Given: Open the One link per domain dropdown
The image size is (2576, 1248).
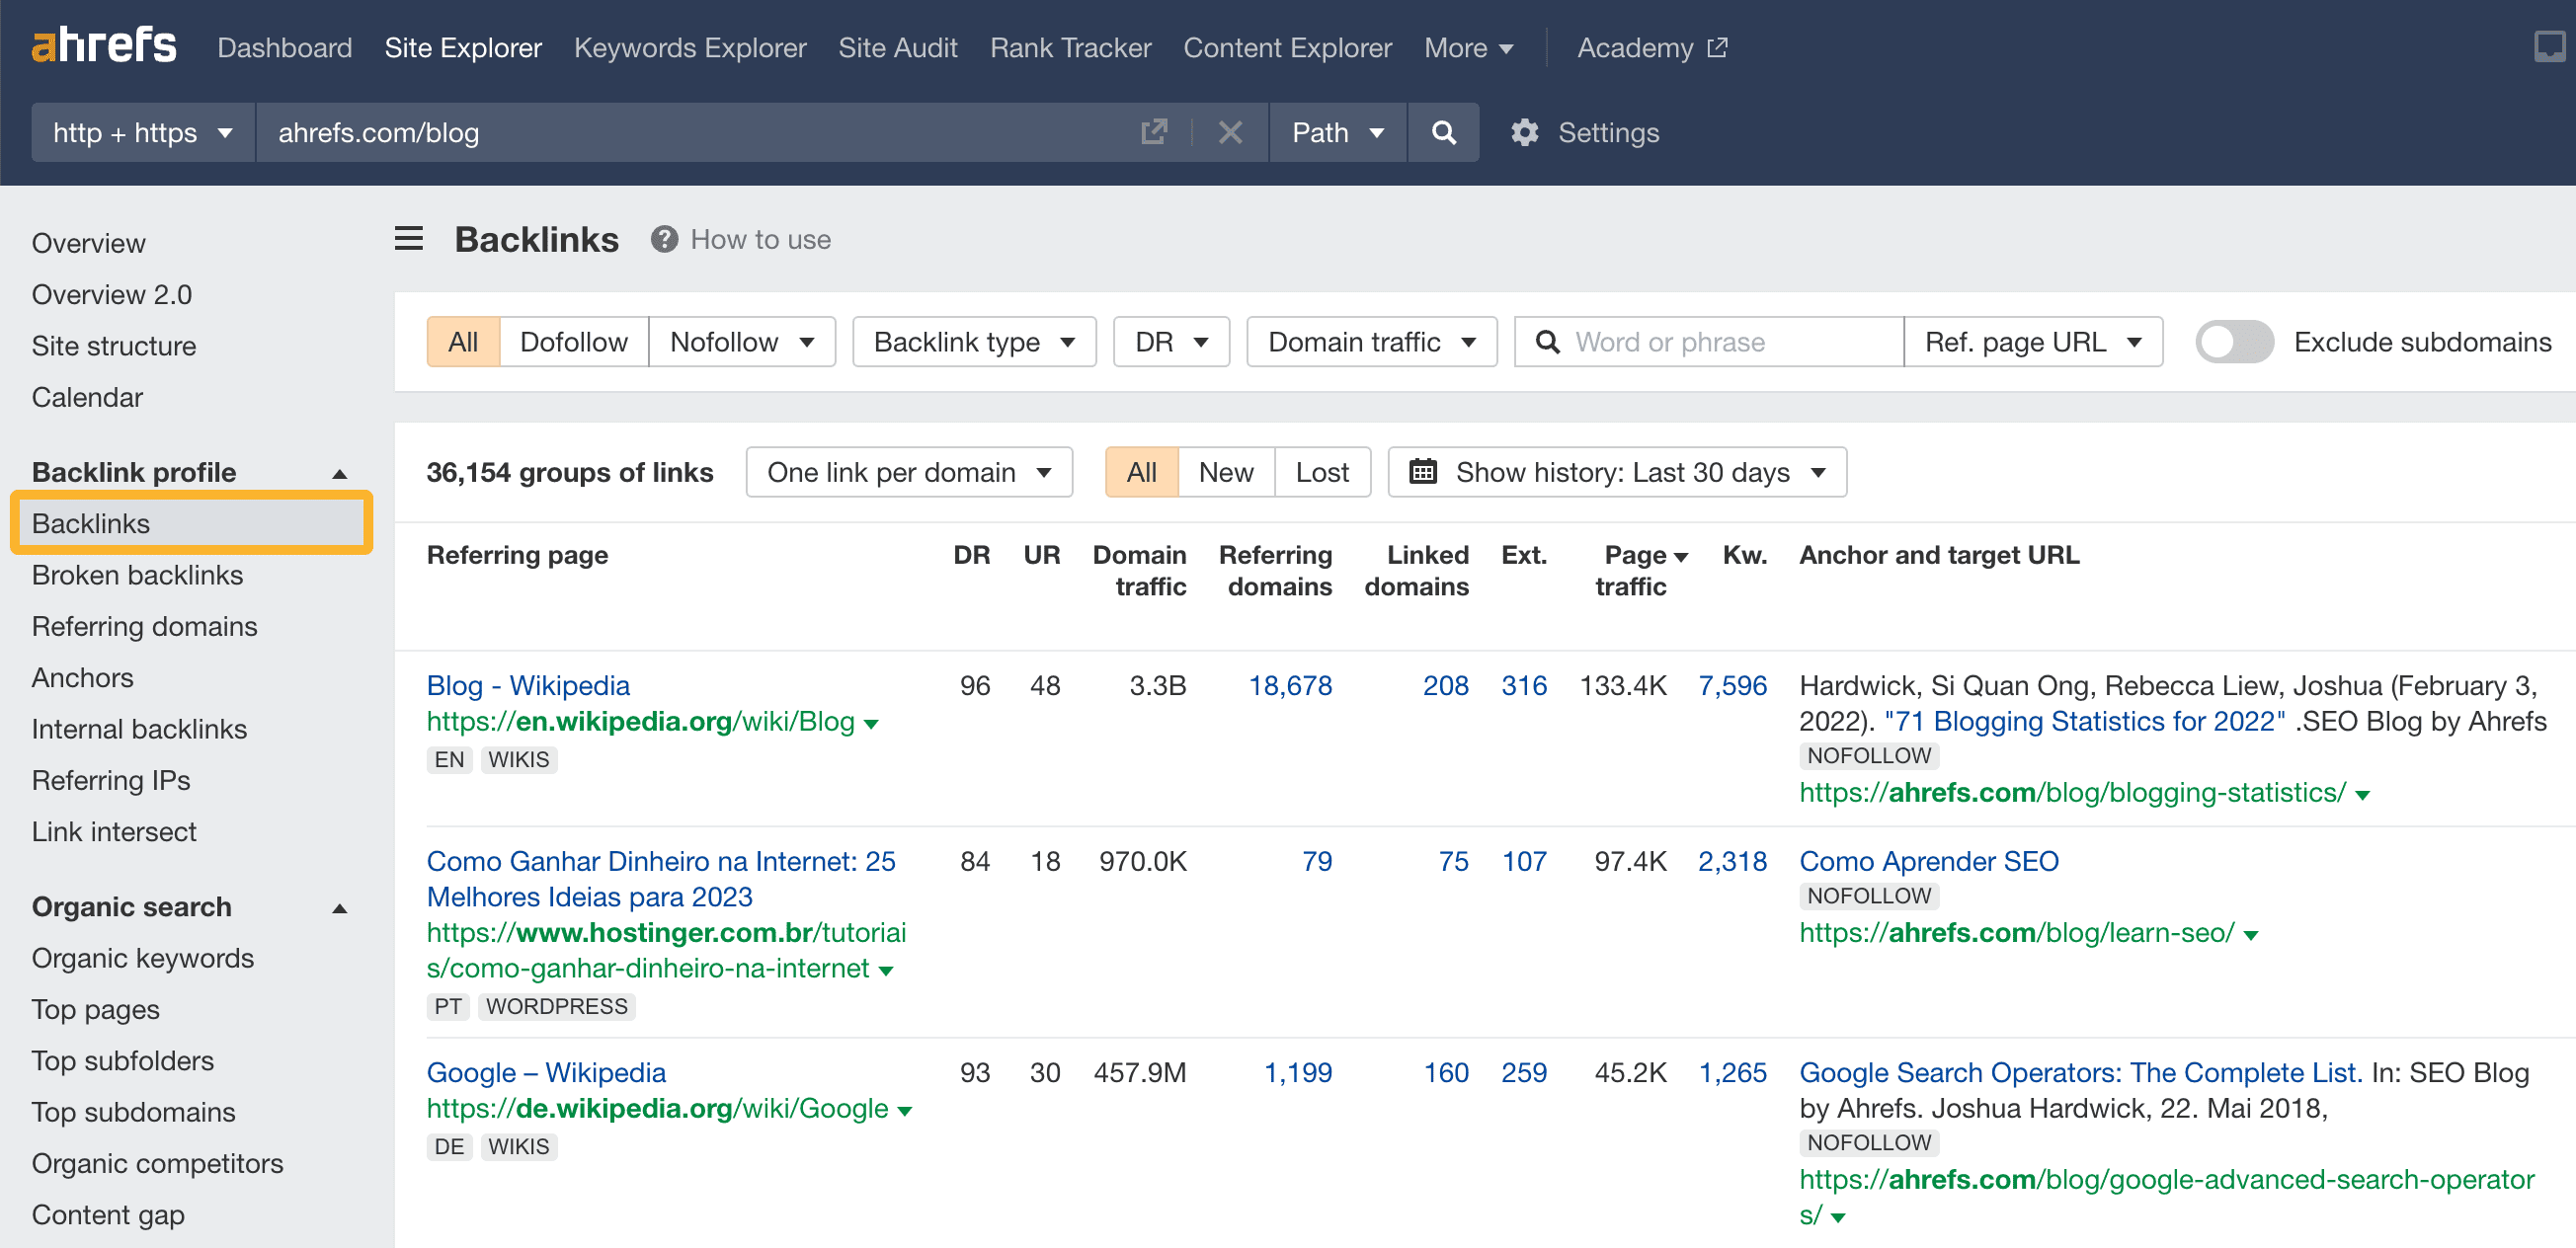Looking at the screenshot, I should [x=908, y=471].
